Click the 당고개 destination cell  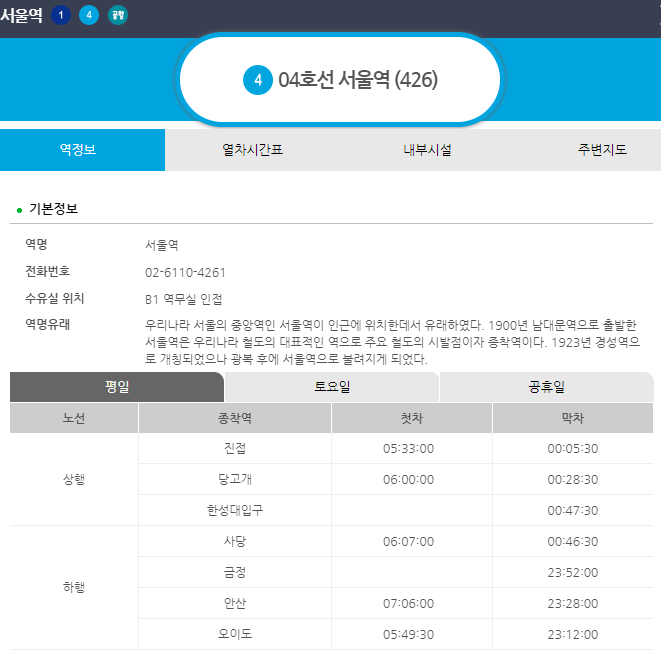click(x=235, y=479)
